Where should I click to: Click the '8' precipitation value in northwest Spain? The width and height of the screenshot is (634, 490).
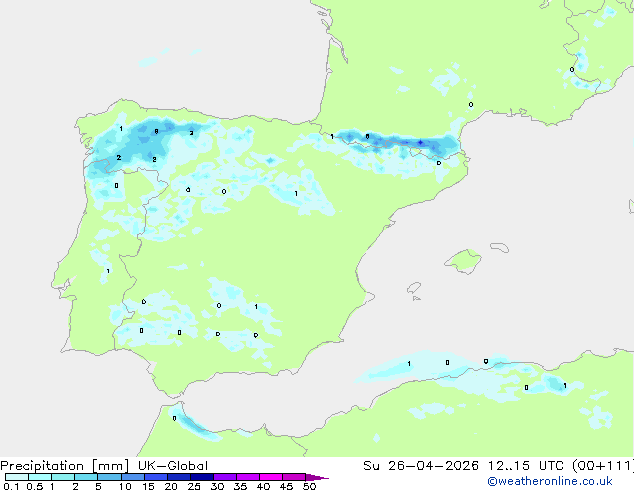click(156, 131)
